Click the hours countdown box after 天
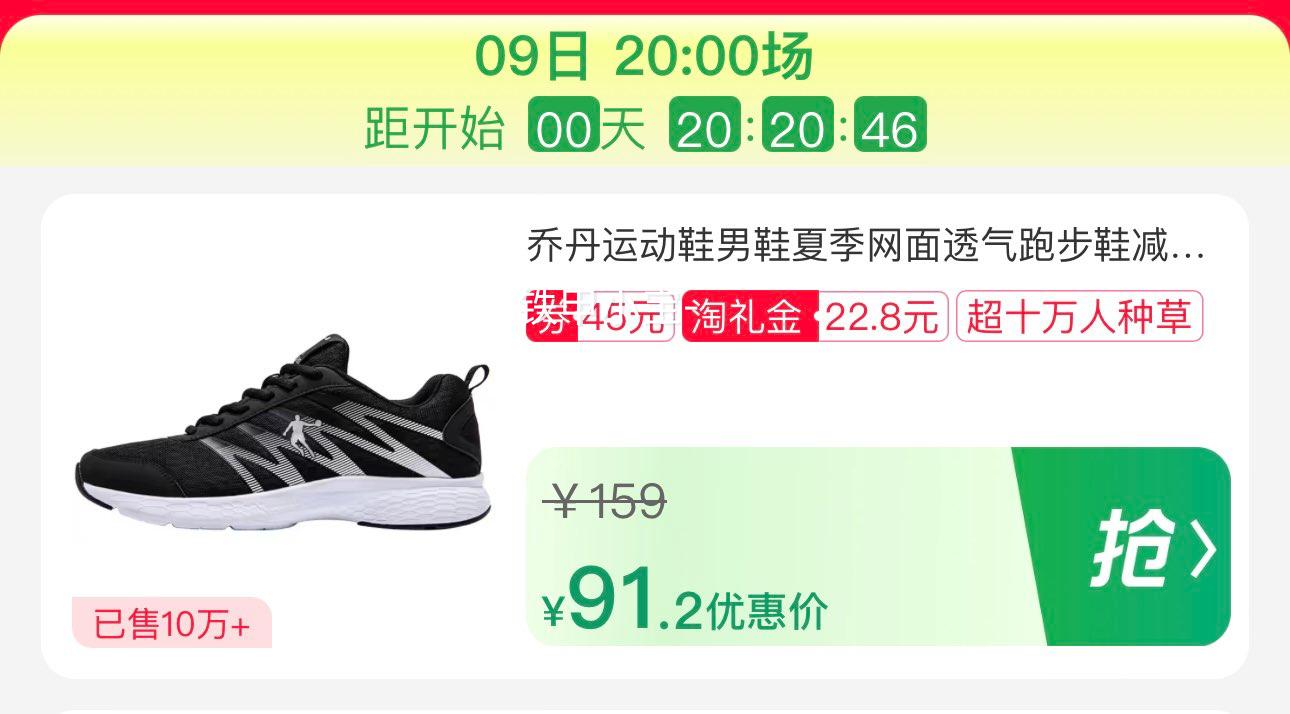Image resolution: width=1290 pixels, height=714 pixels. pos(705,127)
